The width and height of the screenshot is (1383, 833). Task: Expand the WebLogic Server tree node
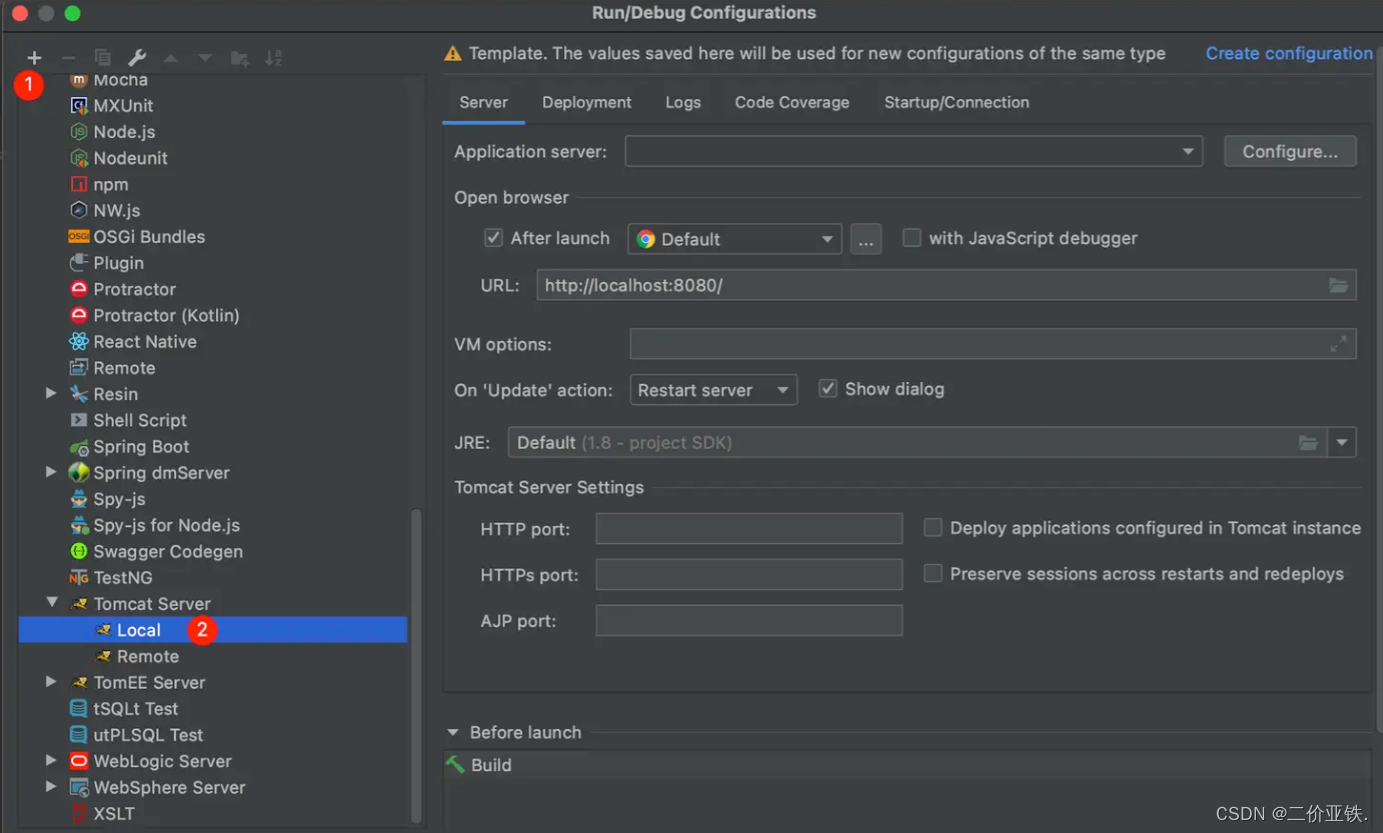(51, 761)
